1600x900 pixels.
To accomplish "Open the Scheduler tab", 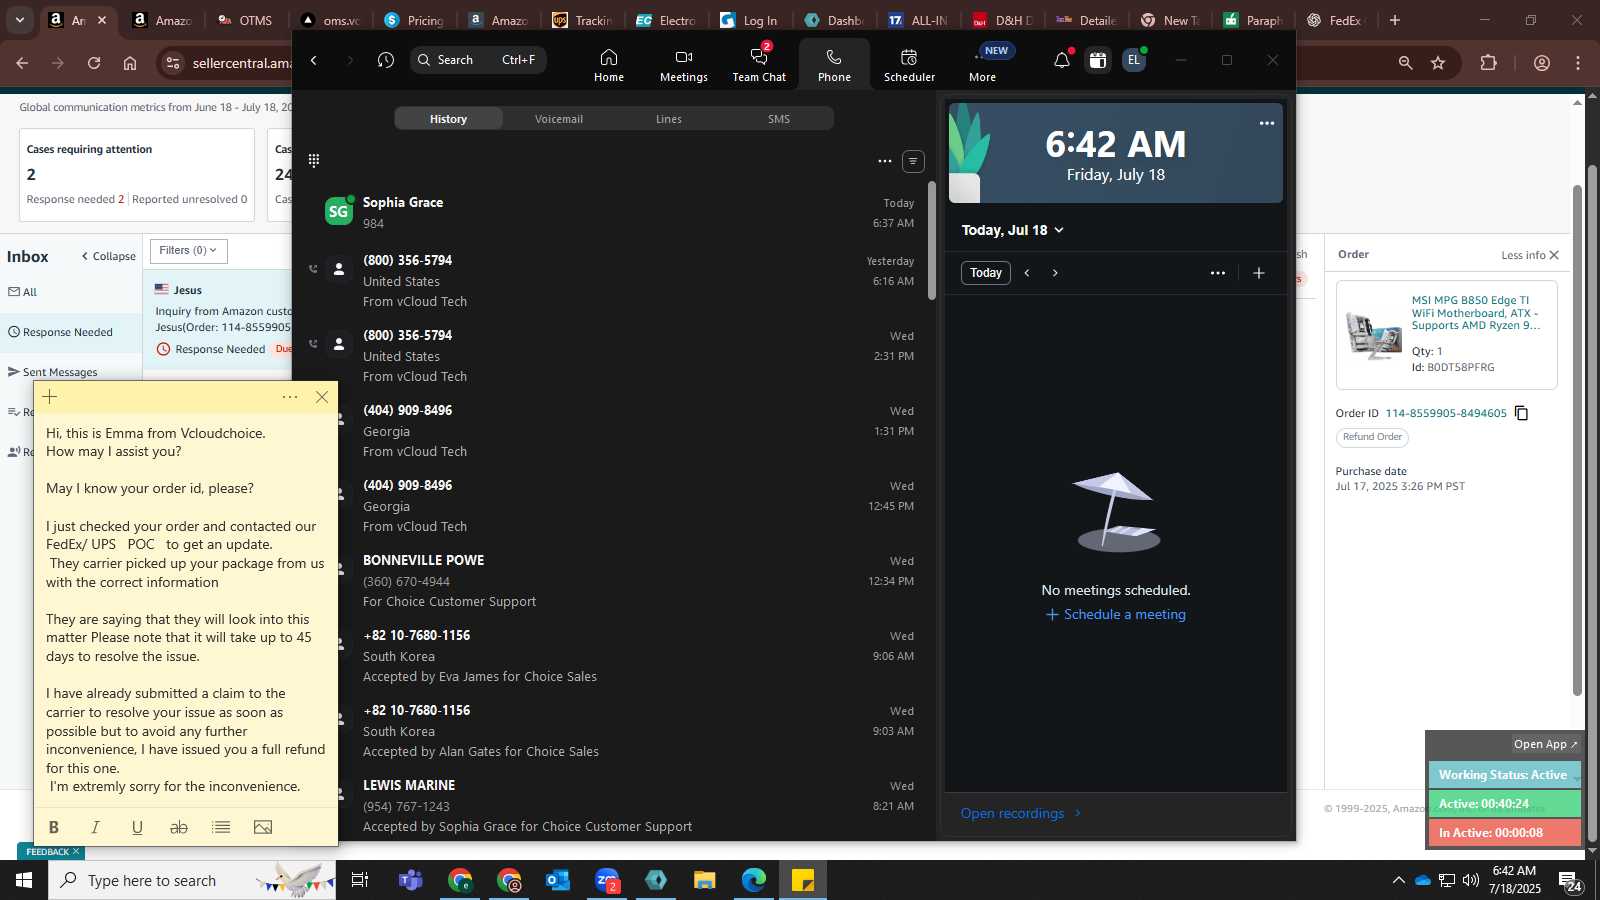I will 909,65.
